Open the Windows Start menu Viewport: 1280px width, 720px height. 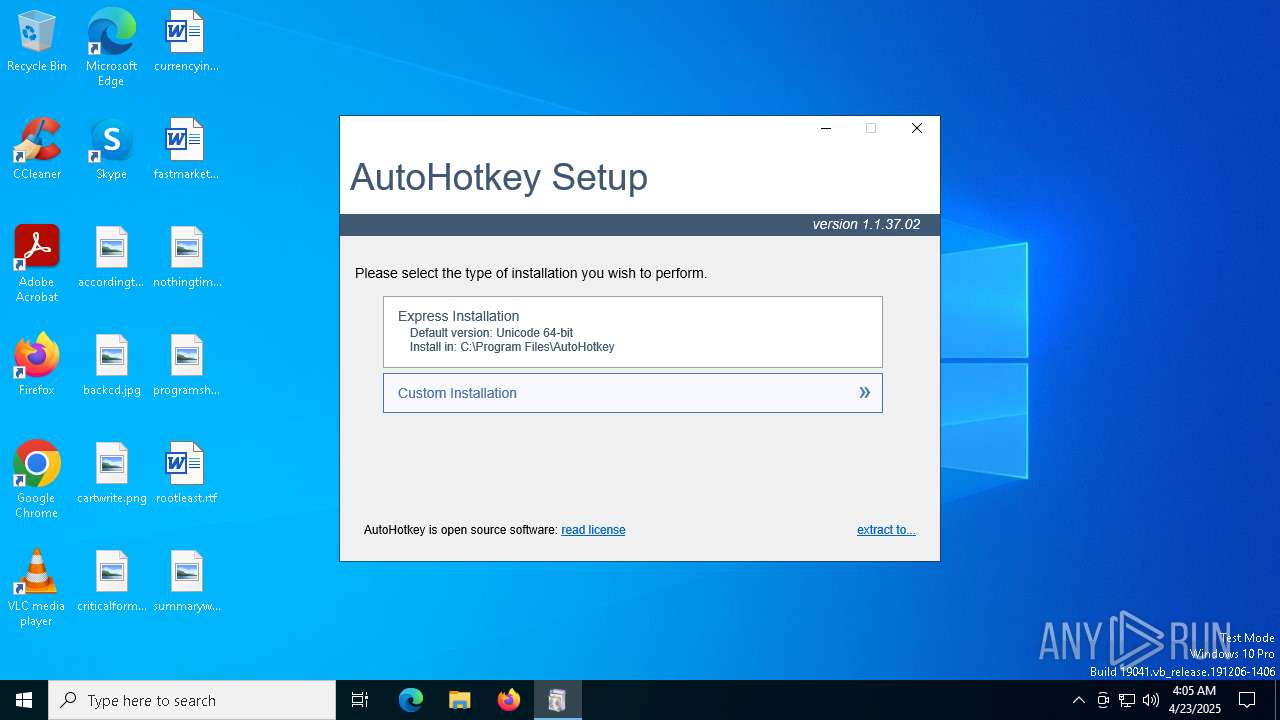coord(24,700)
